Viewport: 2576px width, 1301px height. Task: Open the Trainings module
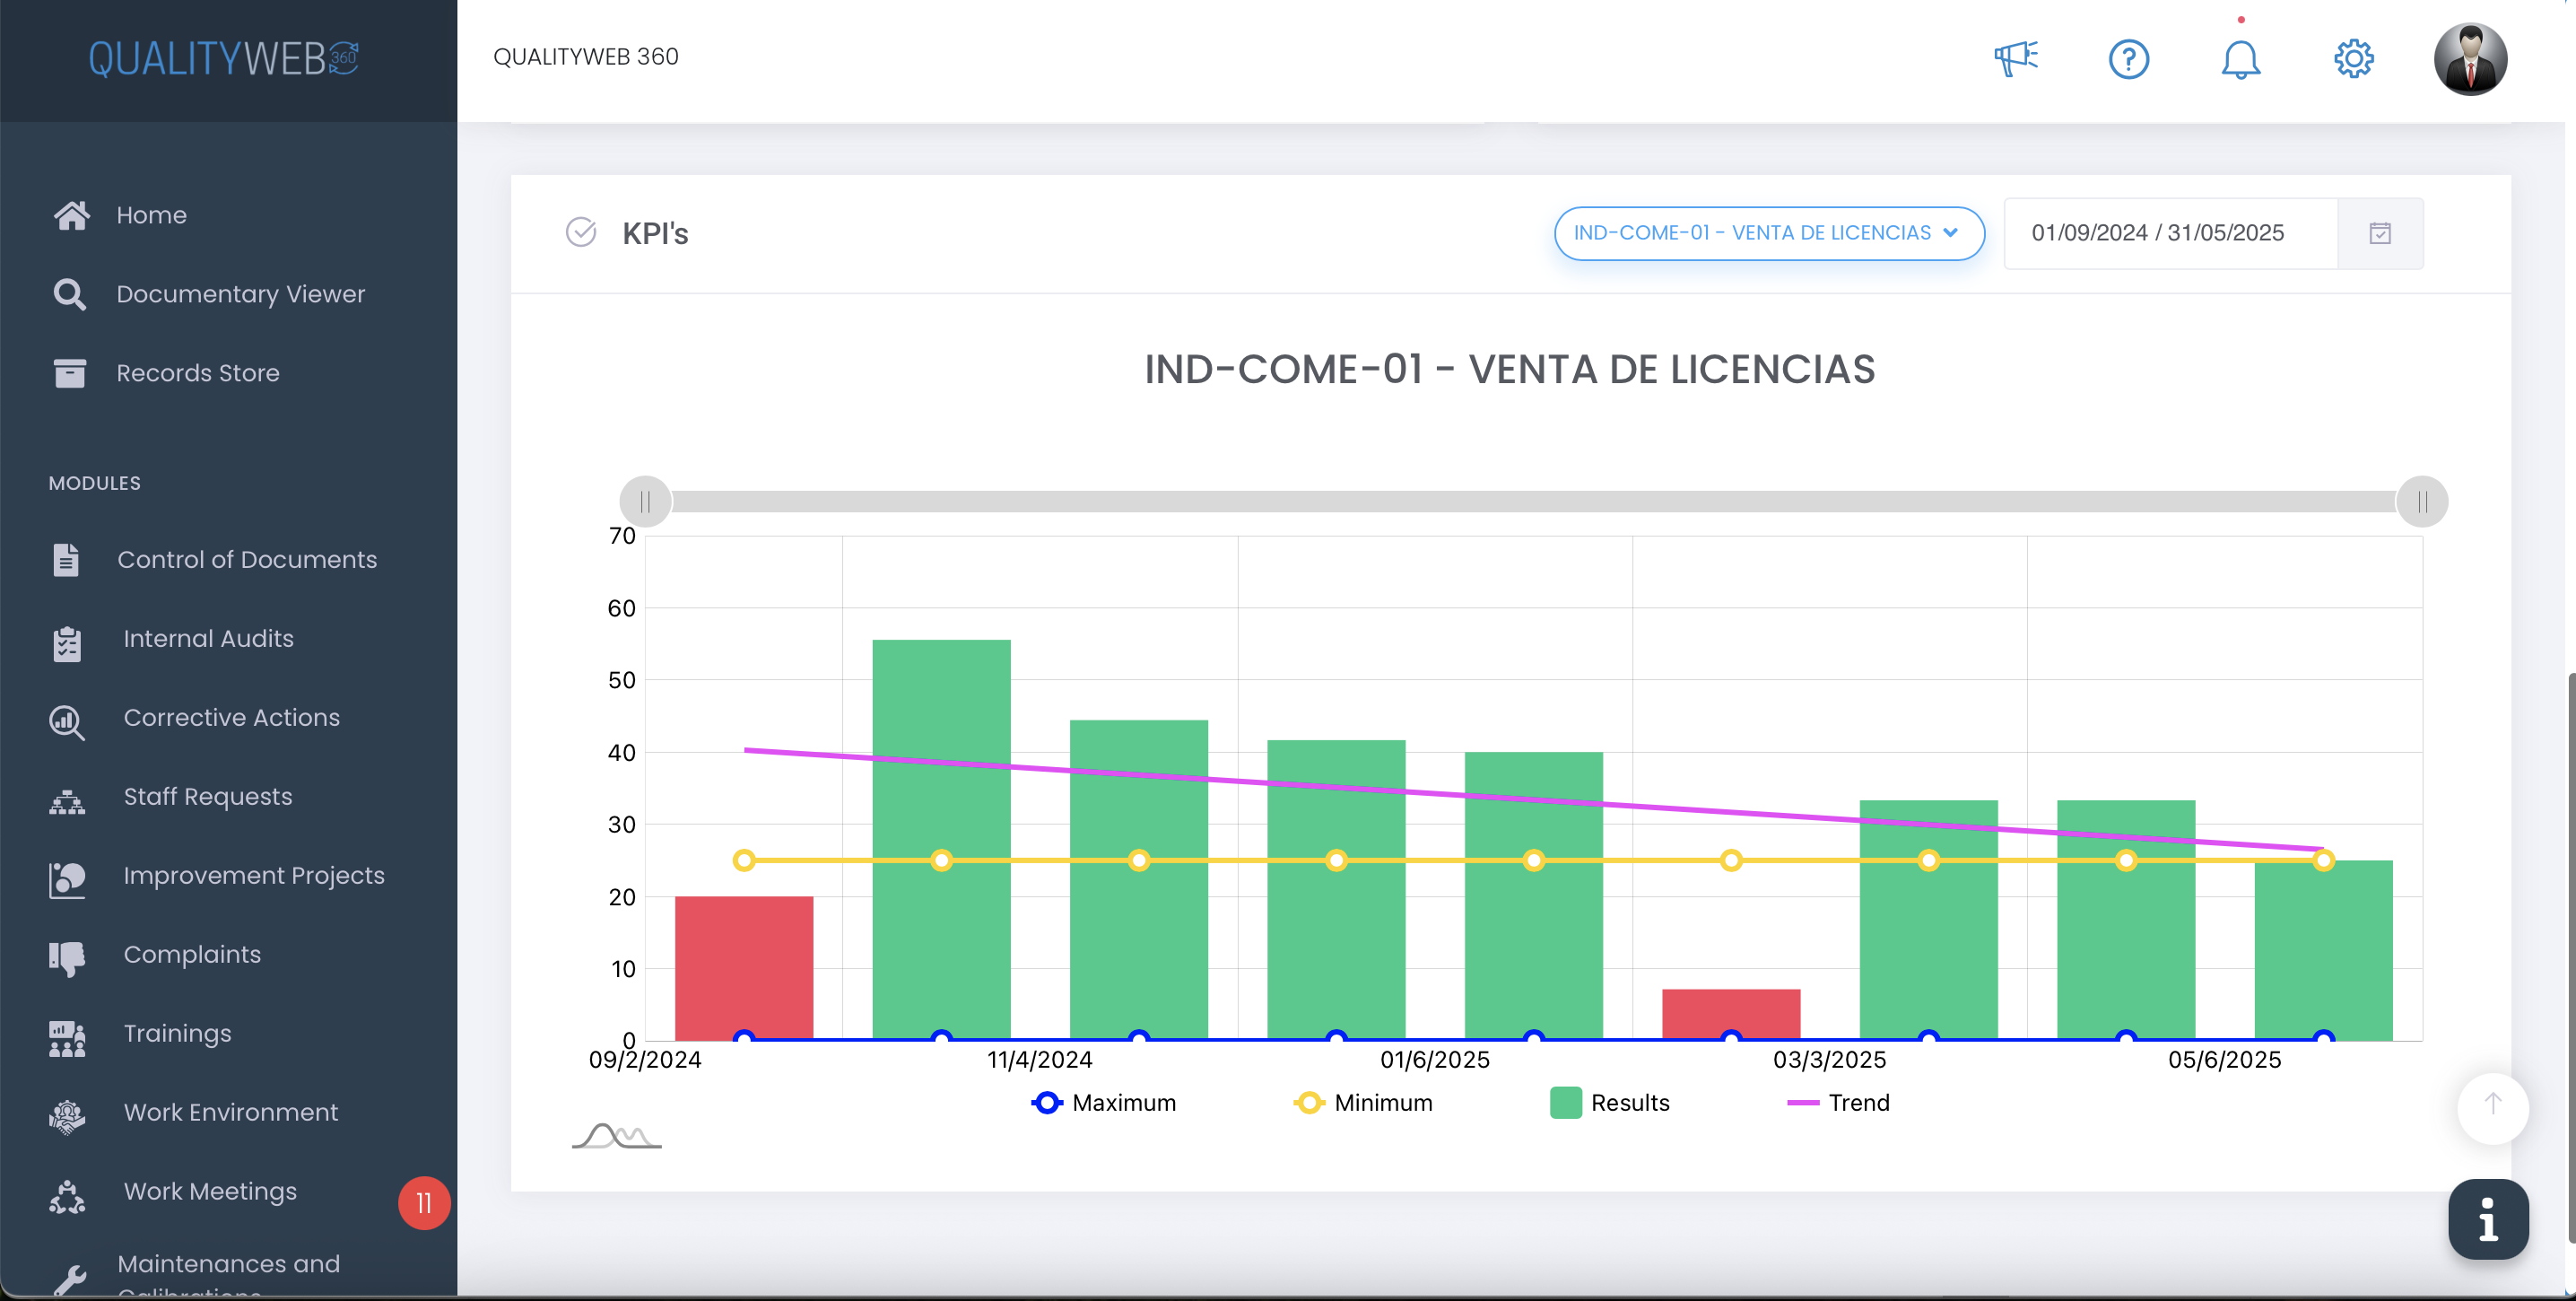click(176, 1033)
